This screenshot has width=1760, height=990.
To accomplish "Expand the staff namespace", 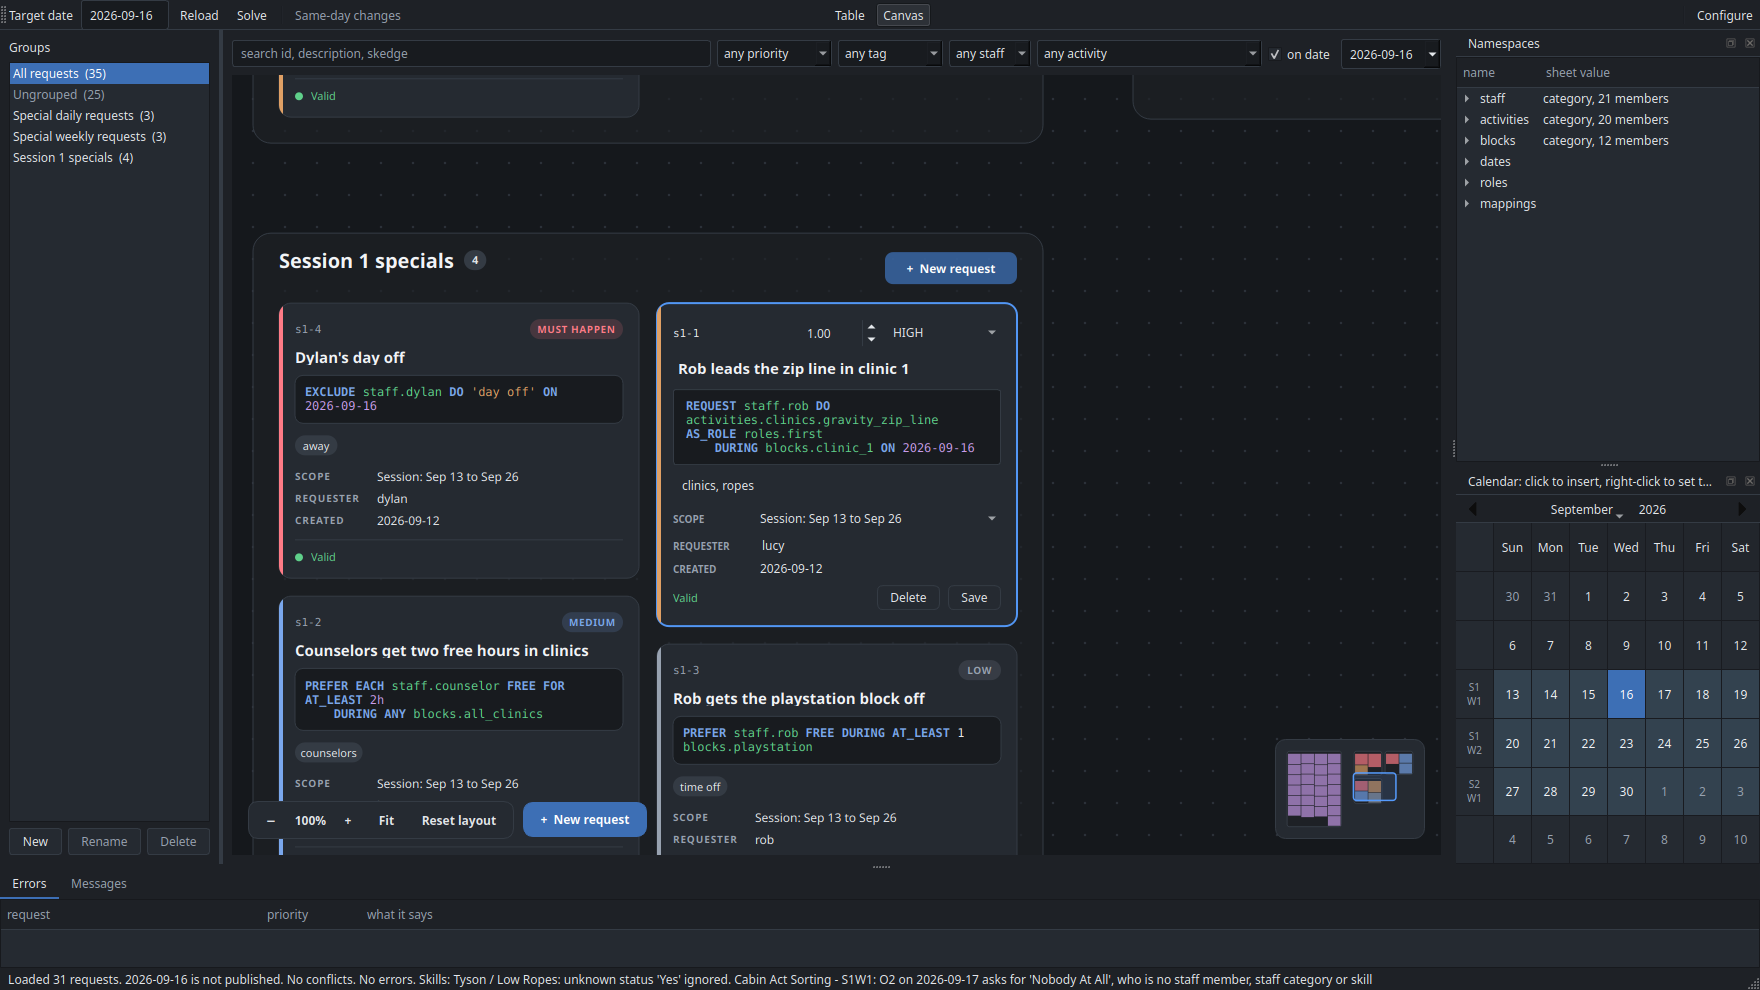I will (1467, 98).
